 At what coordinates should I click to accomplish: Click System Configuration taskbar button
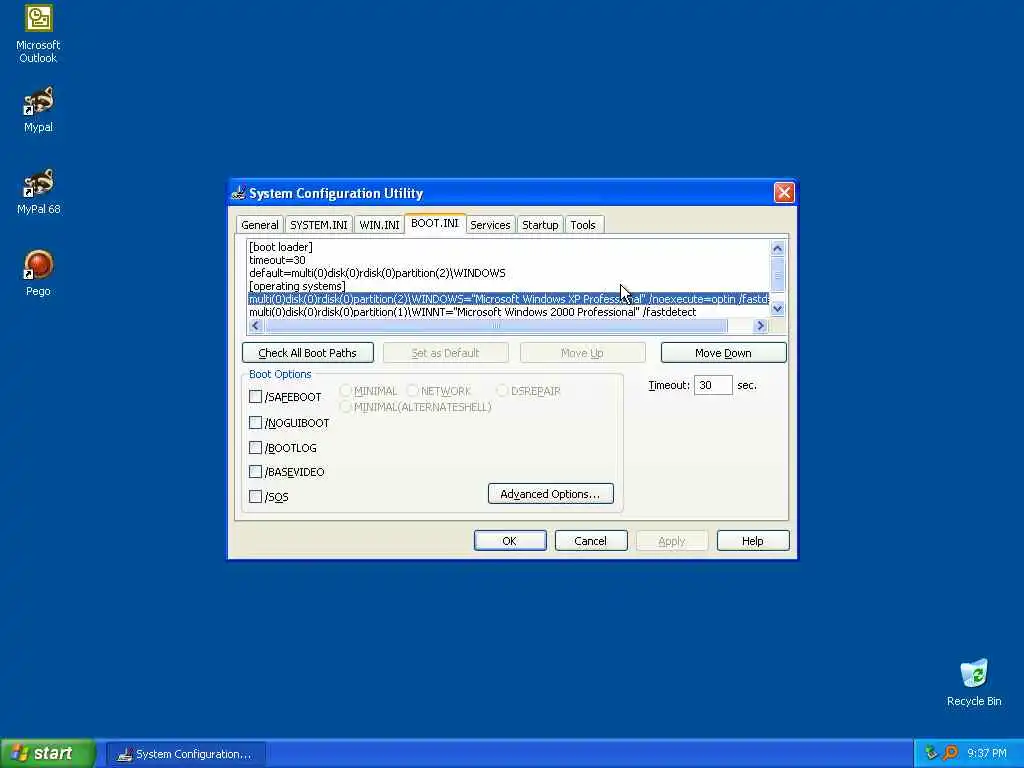(x=186, y=754)
